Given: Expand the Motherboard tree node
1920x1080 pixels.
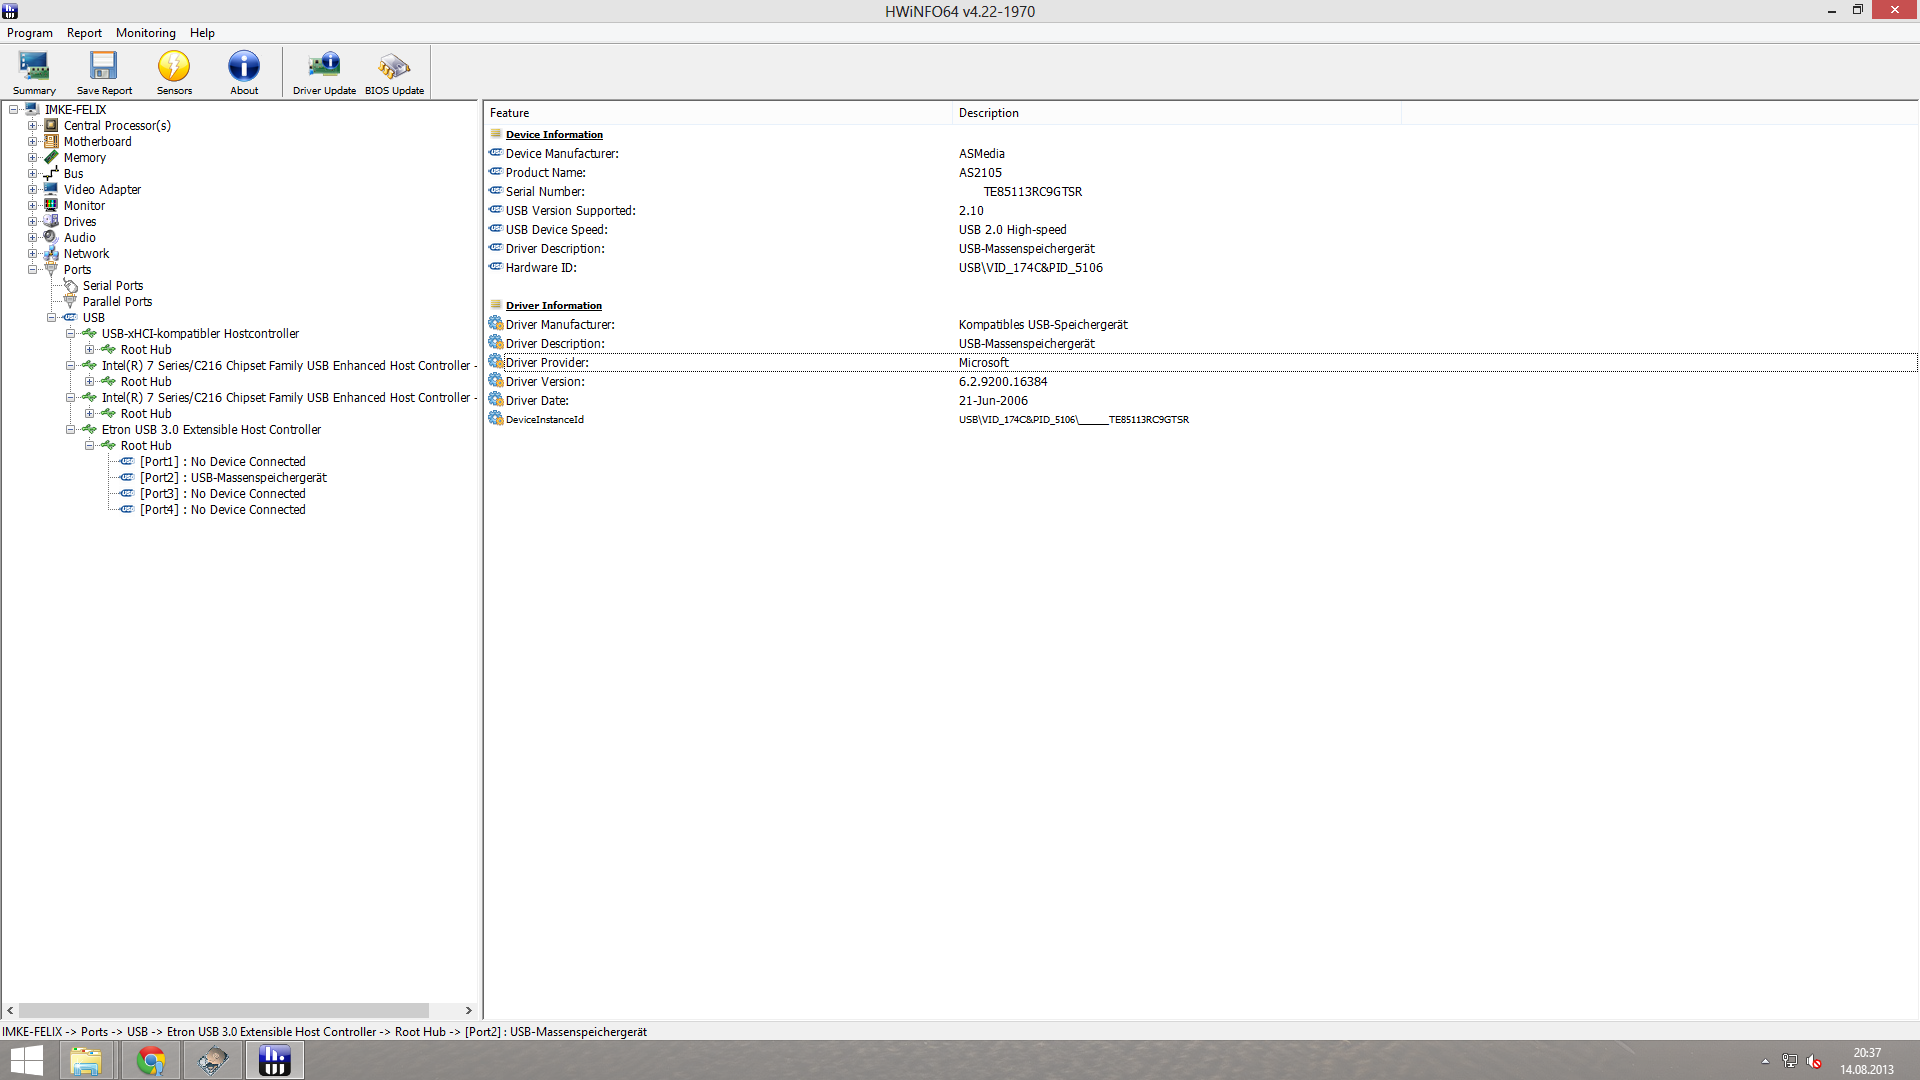Looking at the screenshot, I should pos(32,142).
